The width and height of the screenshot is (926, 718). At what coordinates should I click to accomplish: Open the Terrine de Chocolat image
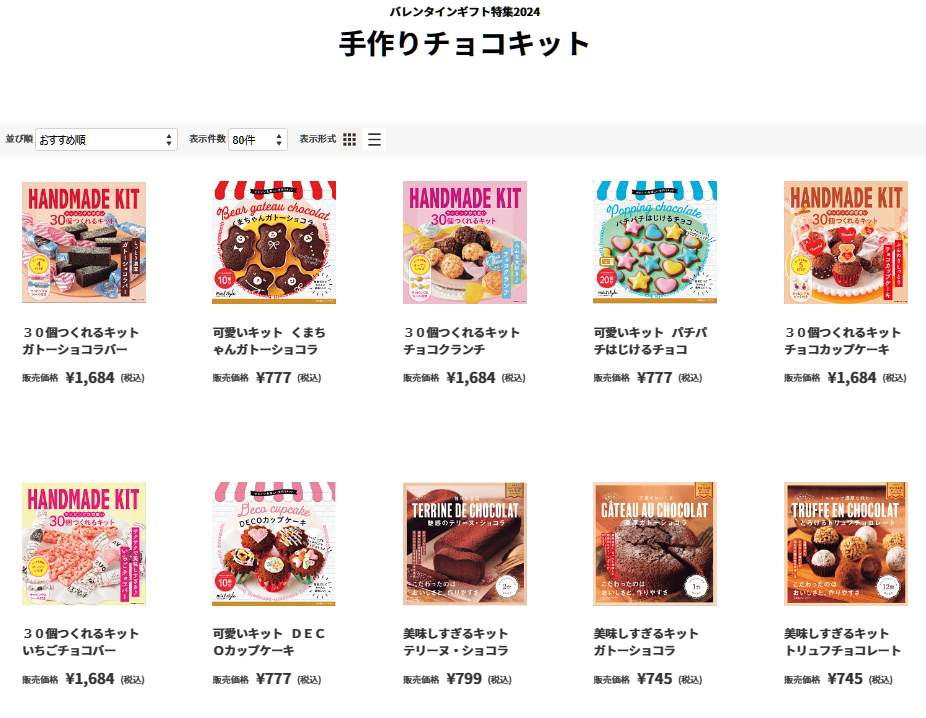pyautogui.click(x=465, y=544)
